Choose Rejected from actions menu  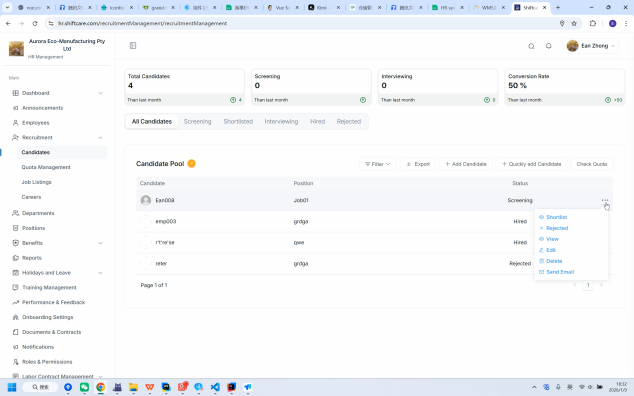click(554, 228)
